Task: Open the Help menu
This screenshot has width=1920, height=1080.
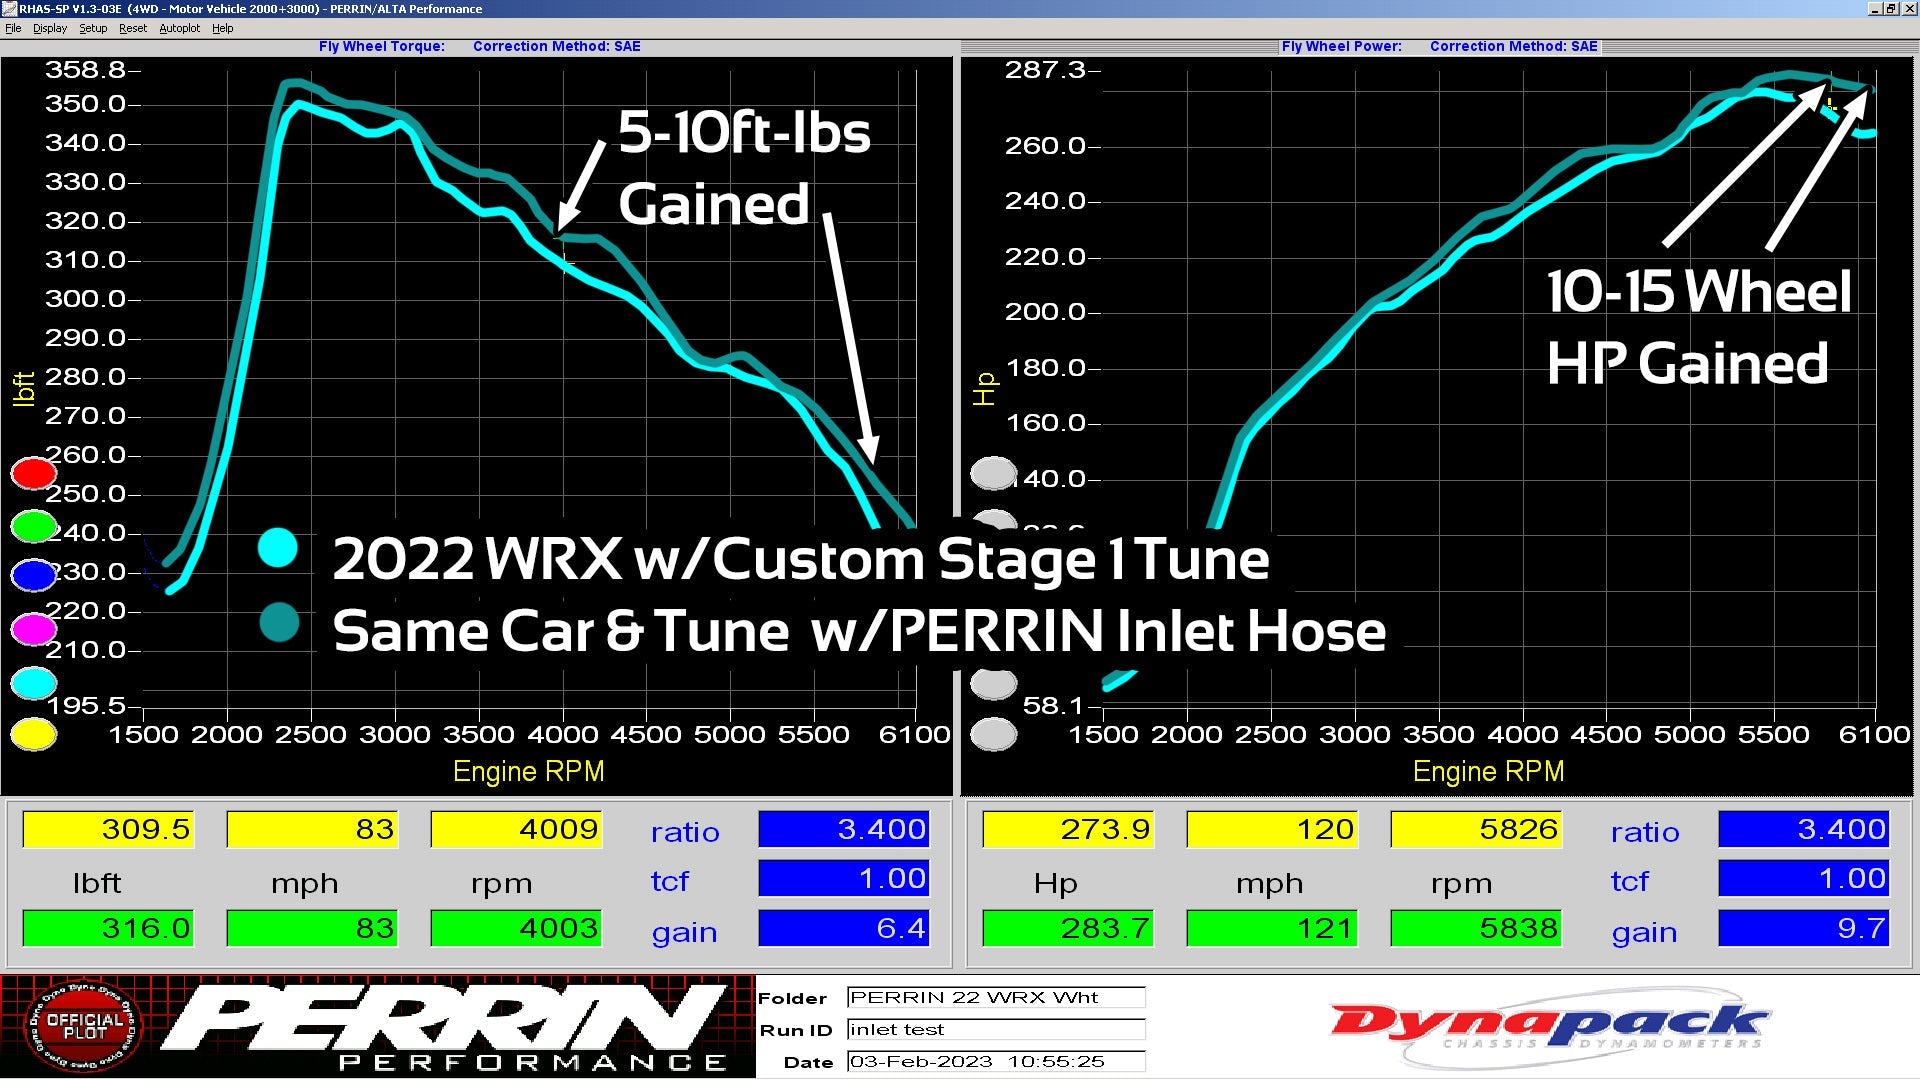Action: pos(223,28)
